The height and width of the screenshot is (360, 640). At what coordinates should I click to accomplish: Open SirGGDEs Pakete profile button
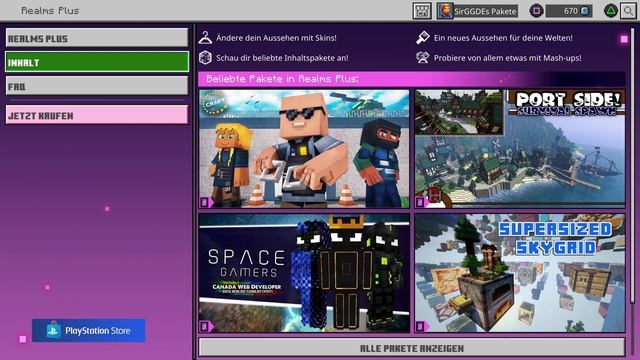click(477, 11)
